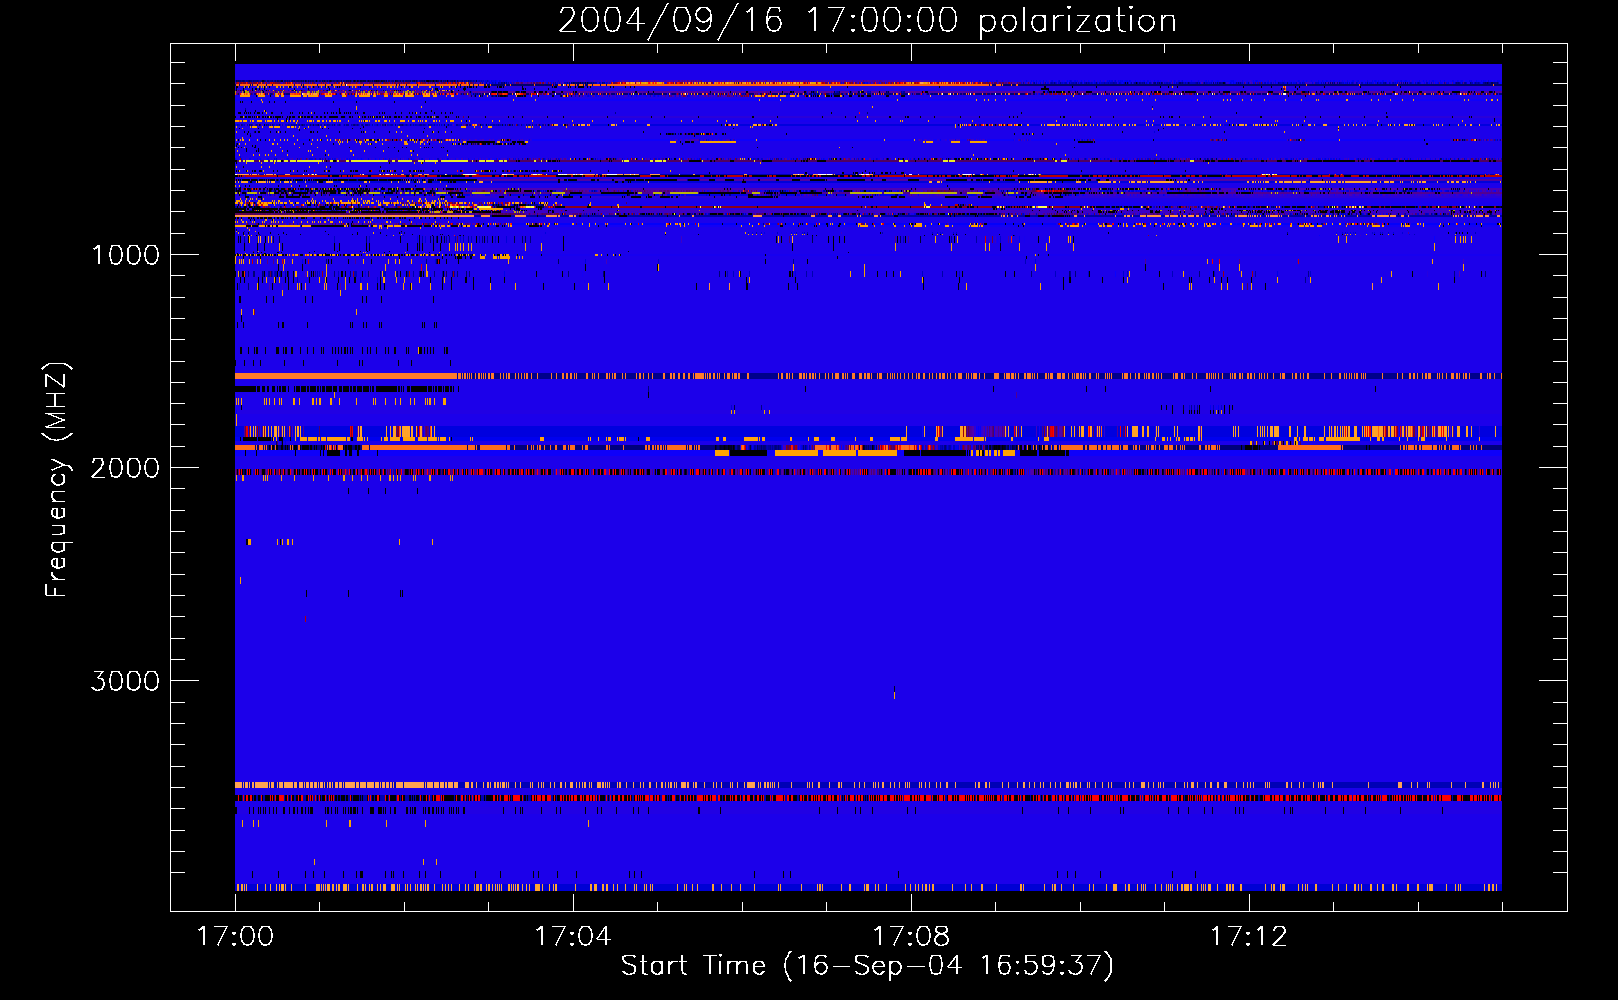
Task: Select the 17:04 time tick label
Action: point(573,937)
